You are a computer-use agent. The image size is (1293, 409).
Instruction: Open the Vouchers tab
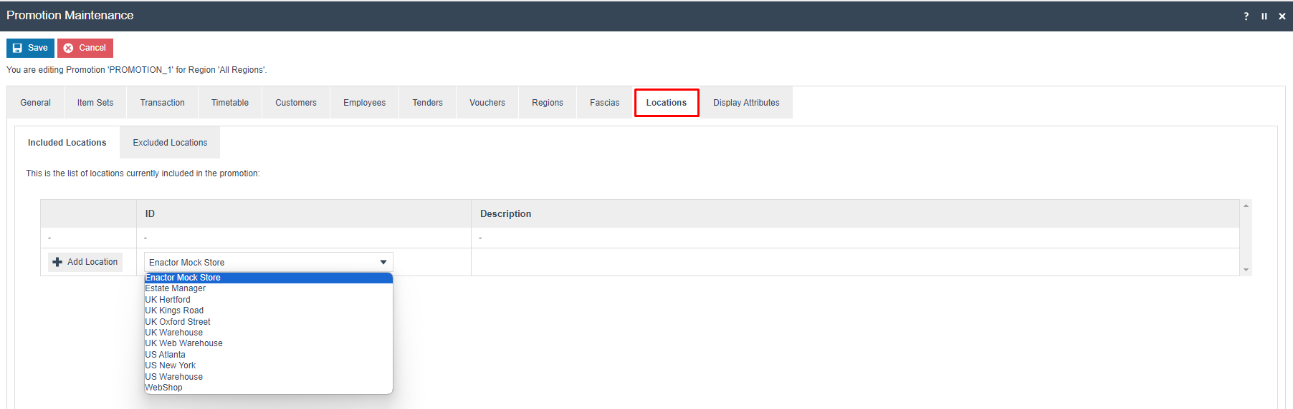[x=487, y=103]
